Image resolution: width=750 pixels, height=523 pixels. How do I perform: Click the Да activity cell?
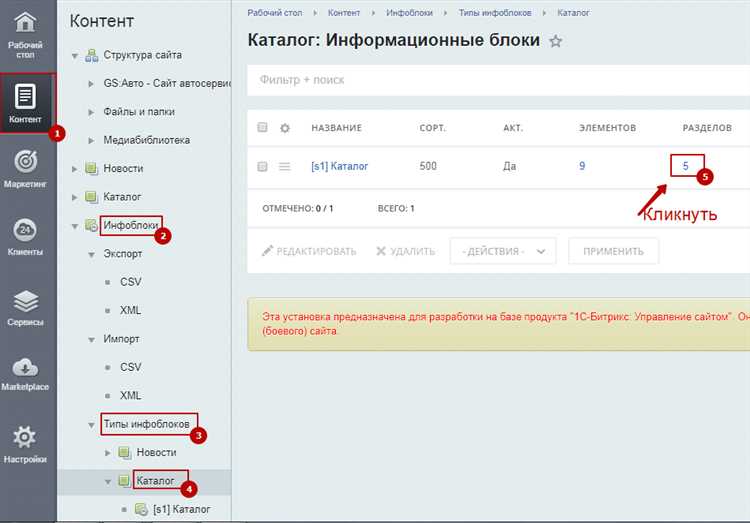pos(509,166)
